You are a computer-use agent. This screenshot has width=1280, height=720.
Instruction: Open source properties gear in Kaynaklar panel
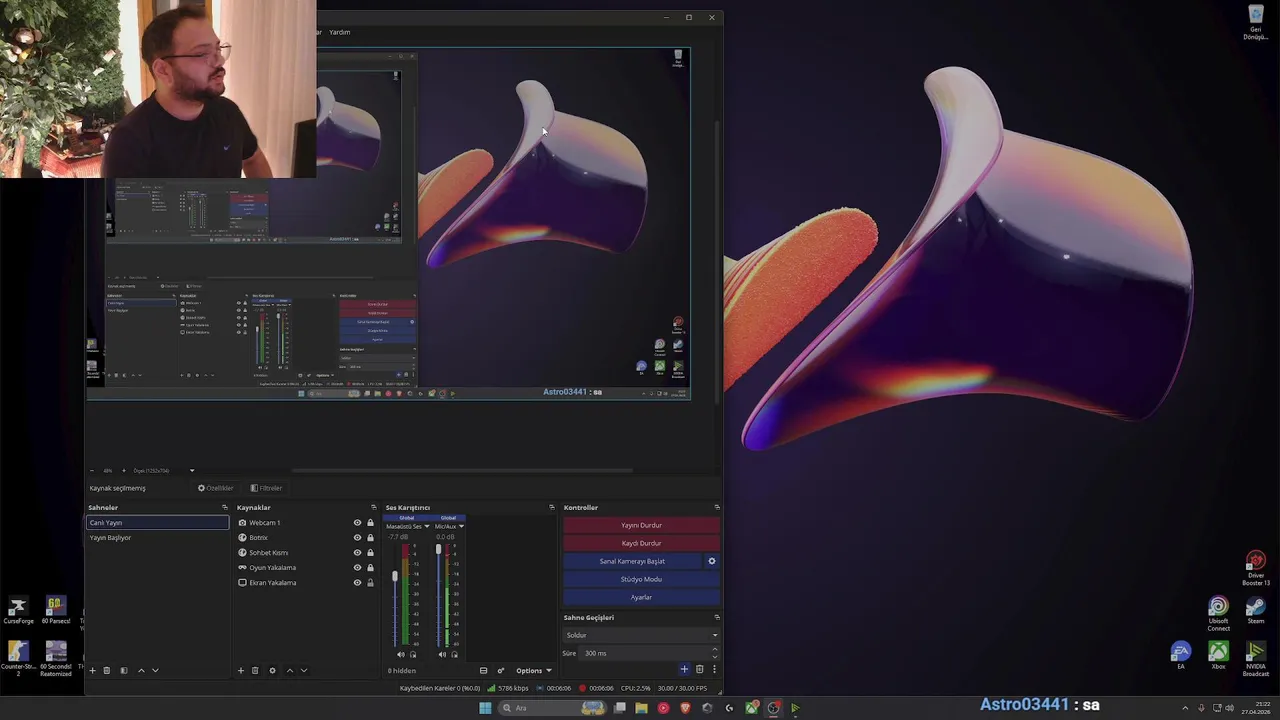tap(272, 670)
